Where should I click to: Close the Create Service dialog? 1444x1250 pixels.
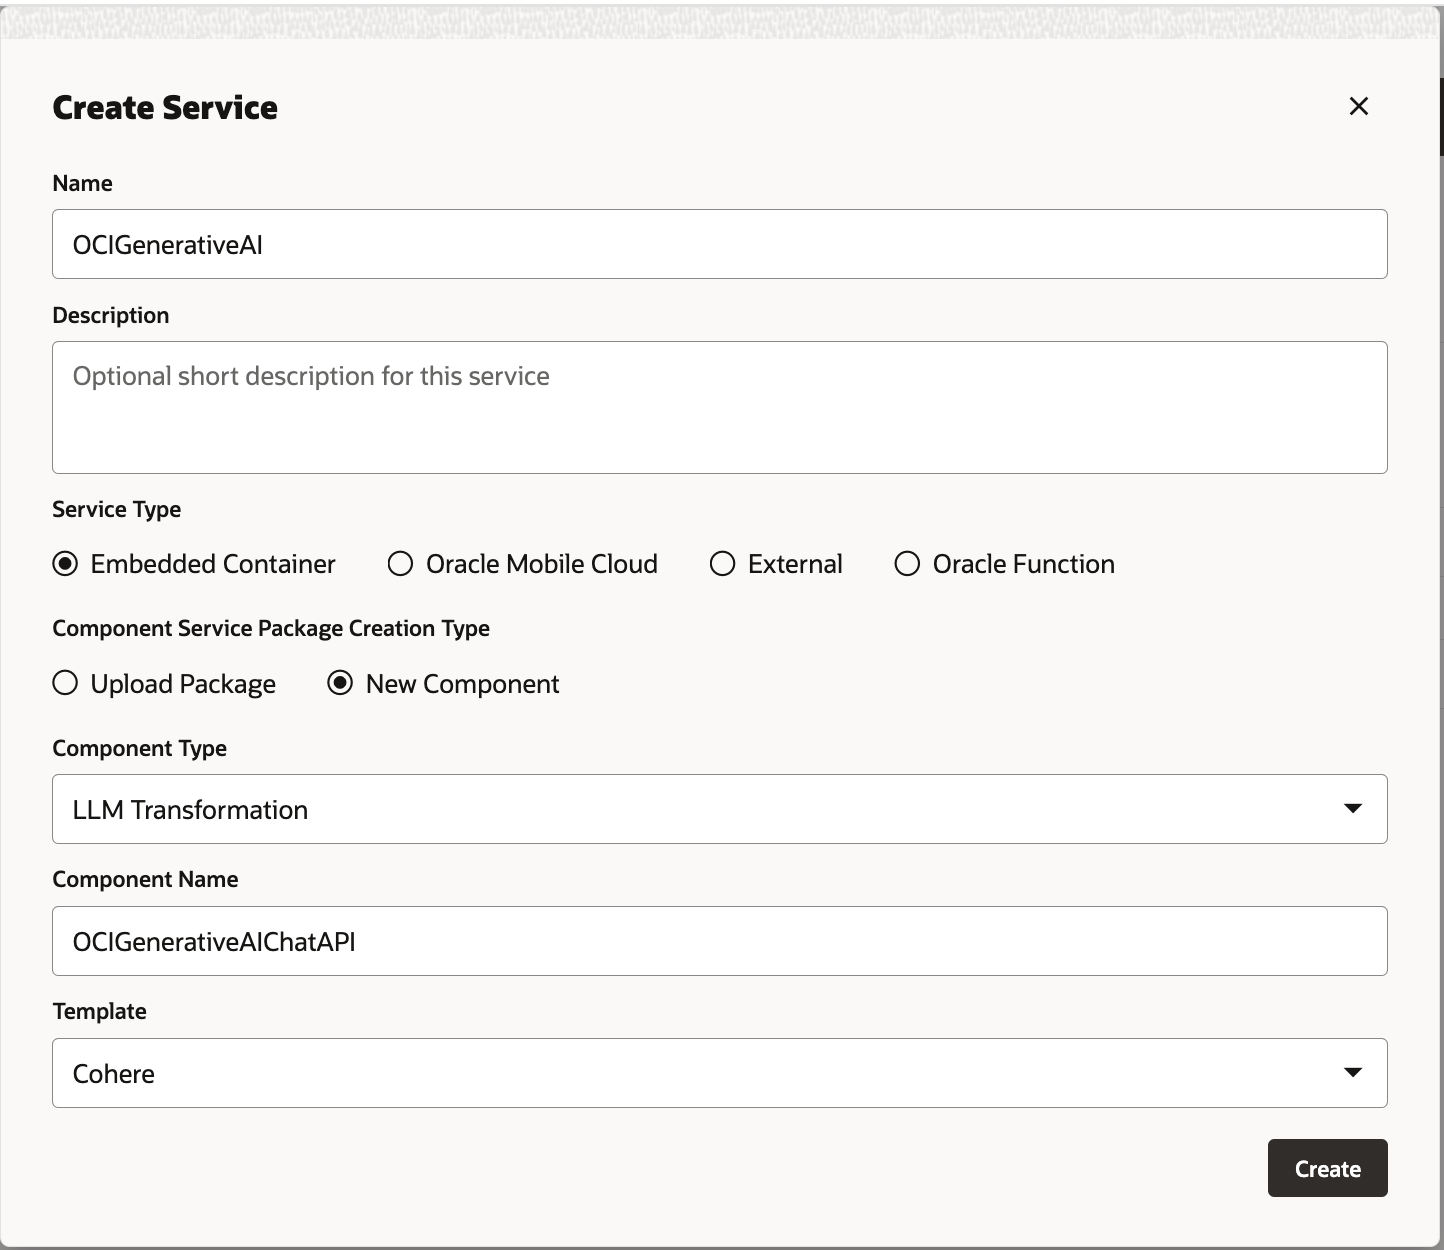click(1358, 106)
